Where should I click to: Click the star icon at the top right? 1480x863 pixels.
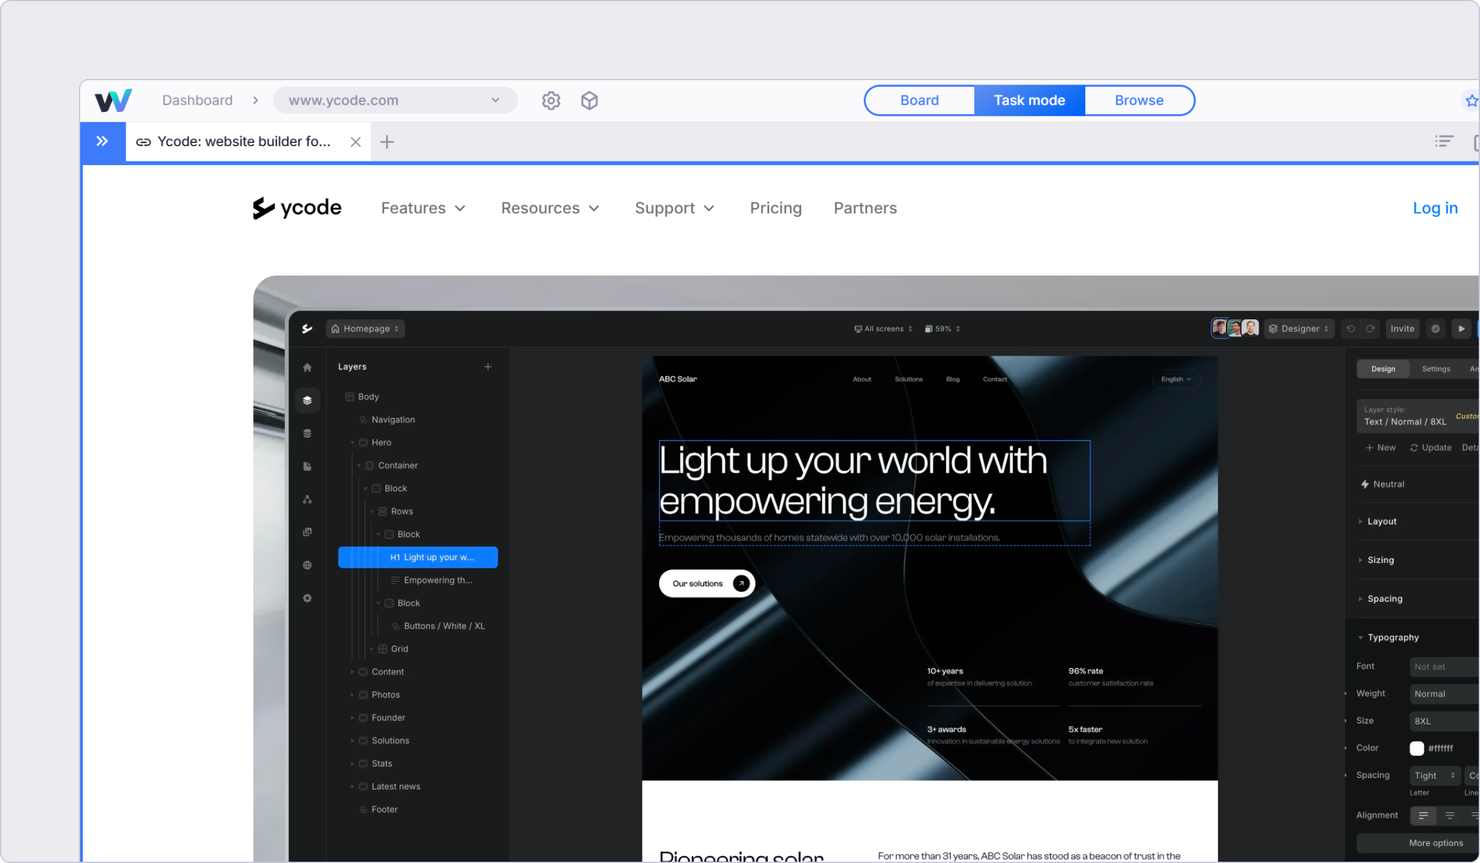coord(1471,100)
